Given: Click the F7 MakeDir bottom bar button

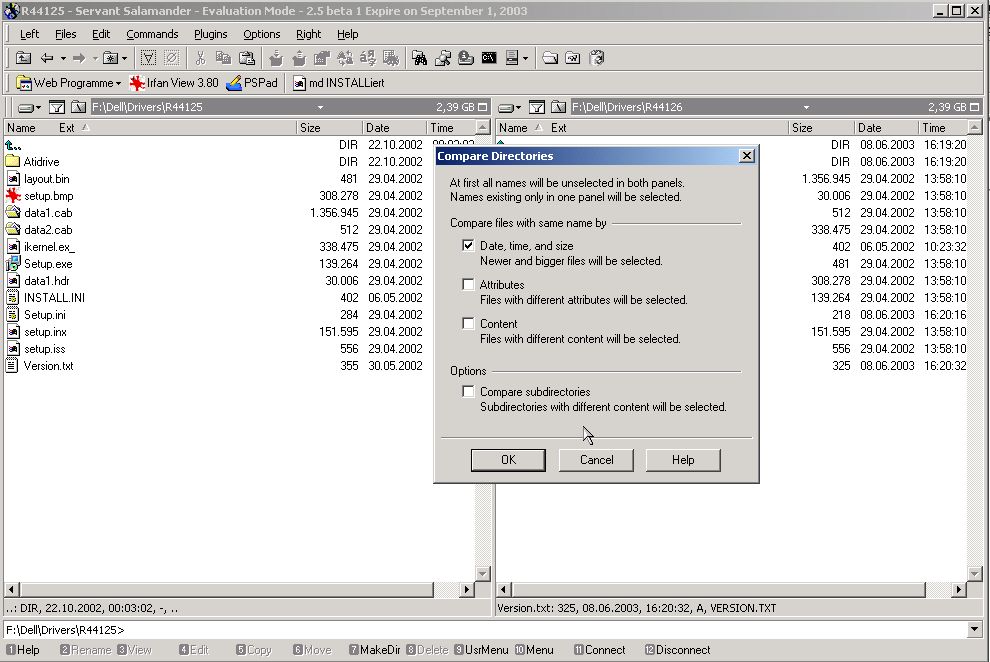Looking at the screenshot, I should click(375, 650).
